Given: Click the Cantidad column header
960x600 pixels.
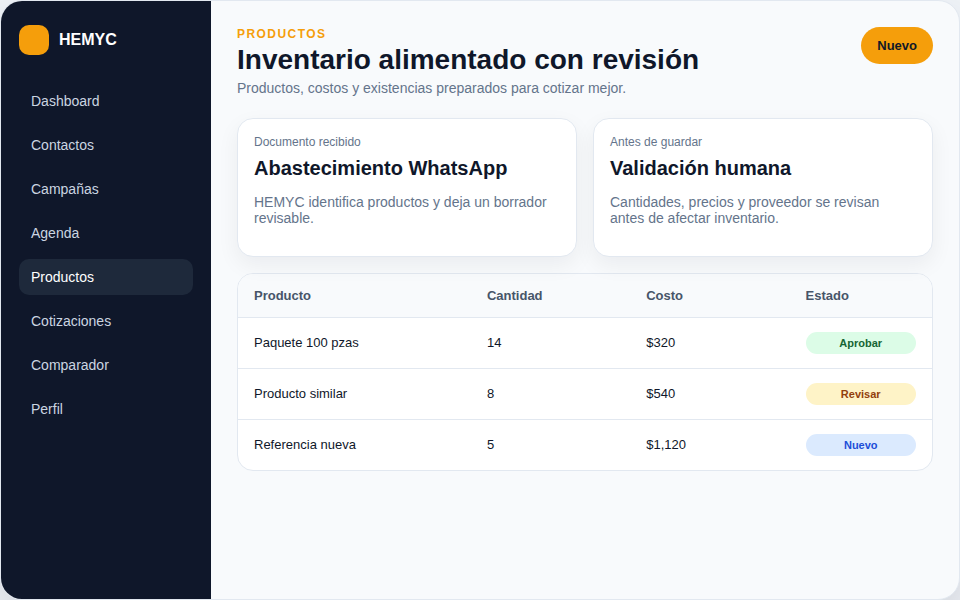Looking at the screenshot, I should click(x=514, y=296).
